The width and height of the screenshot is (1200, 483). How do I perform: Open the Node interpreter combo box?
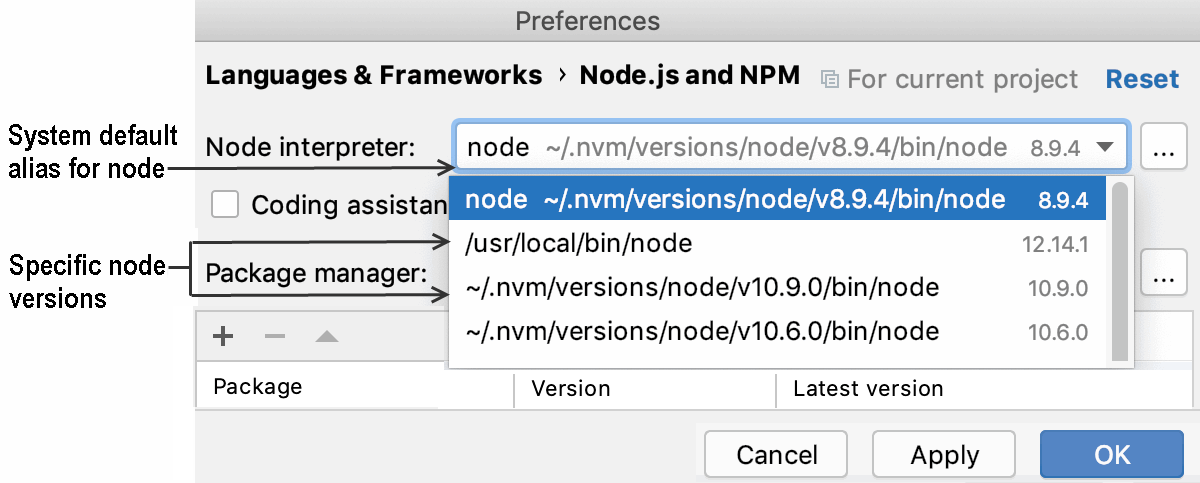780,149
